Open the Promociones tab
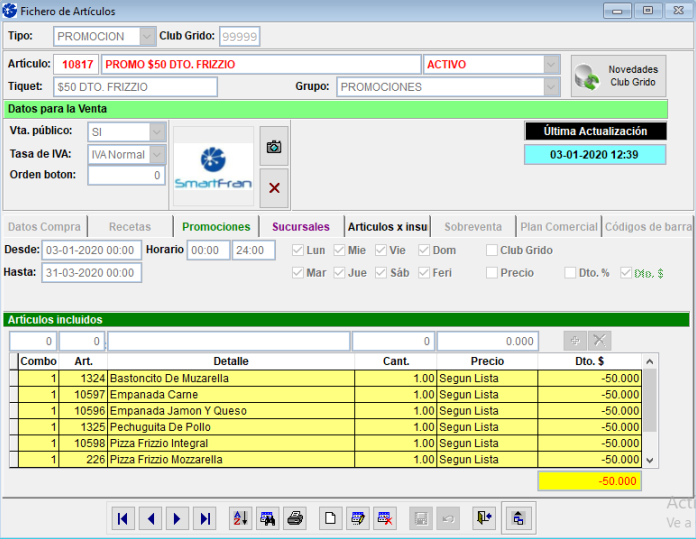The width and height of the screenshot is (696, 539). click(216, 226)
